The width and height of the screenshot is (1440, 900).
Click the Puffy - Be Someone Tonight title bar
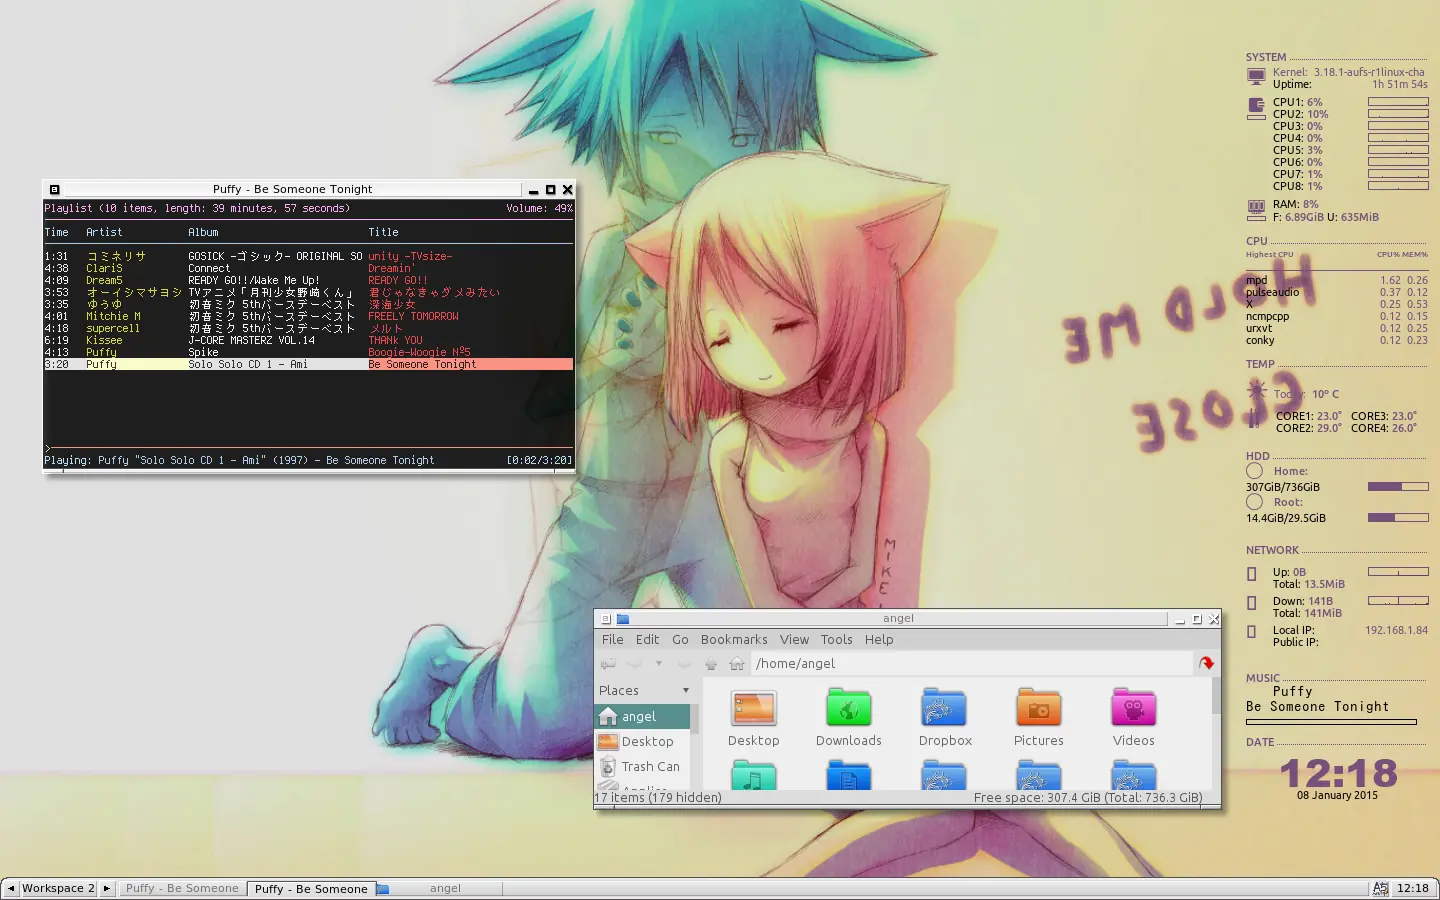tap(292, 189)
